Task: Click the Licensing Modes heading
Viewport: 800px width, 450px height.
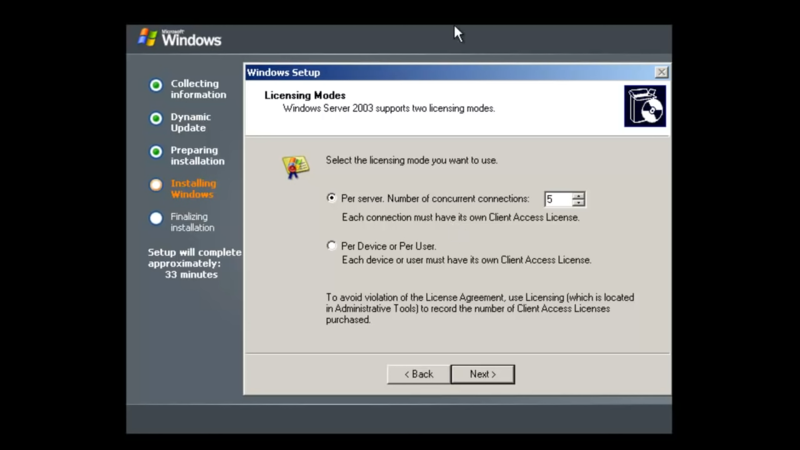Action: [x=305, y=95]
